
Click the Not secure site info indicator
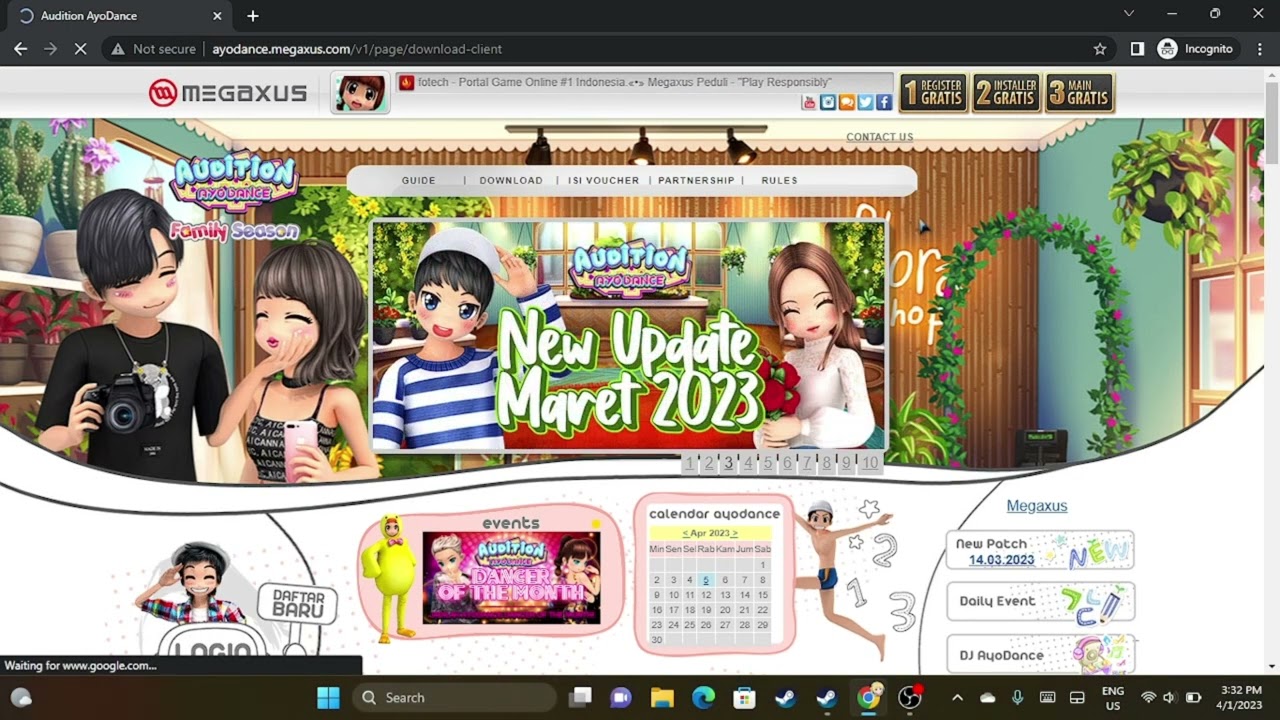tap(152, 49)
